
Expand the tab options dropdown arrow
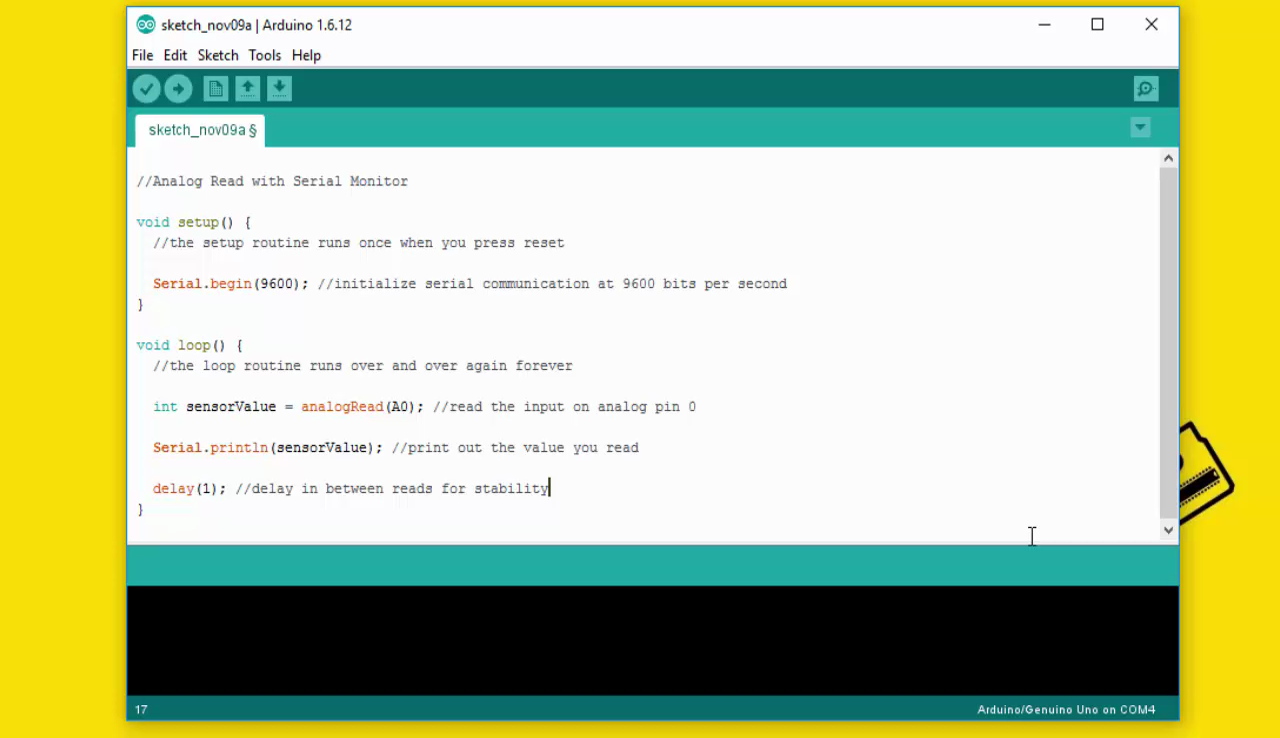pyautogui.click(x=1140, y=128)
